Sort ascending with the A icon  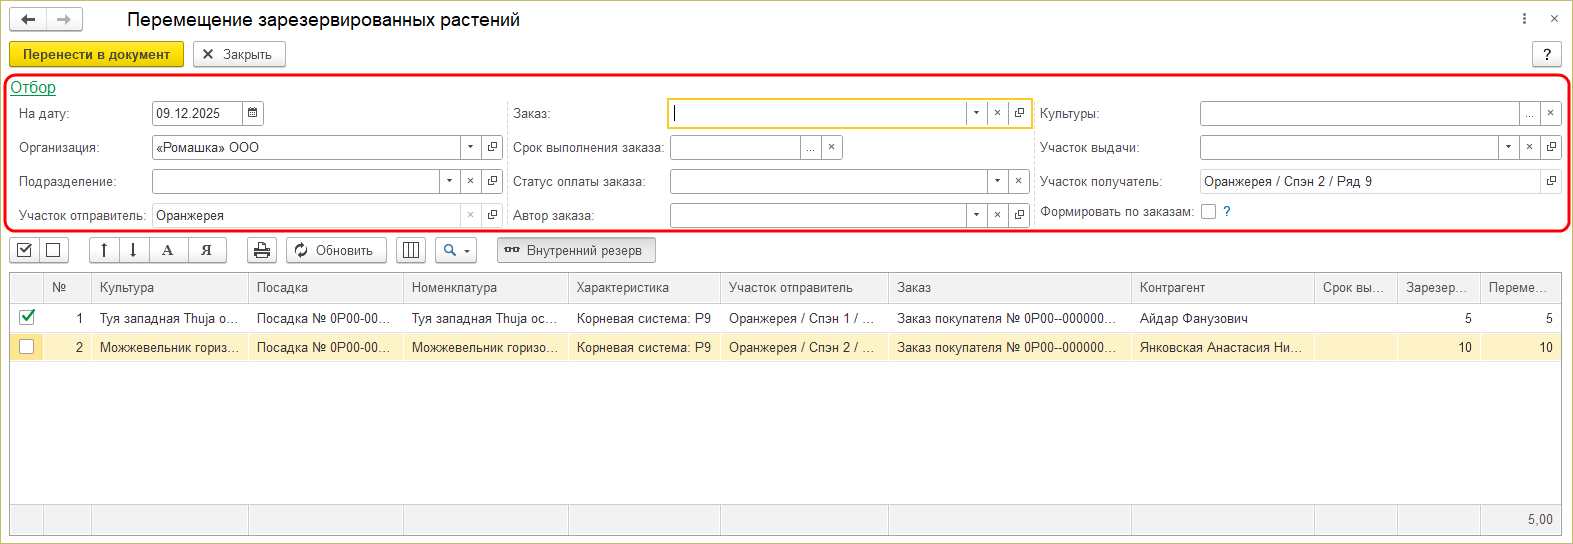click(168, 250)
